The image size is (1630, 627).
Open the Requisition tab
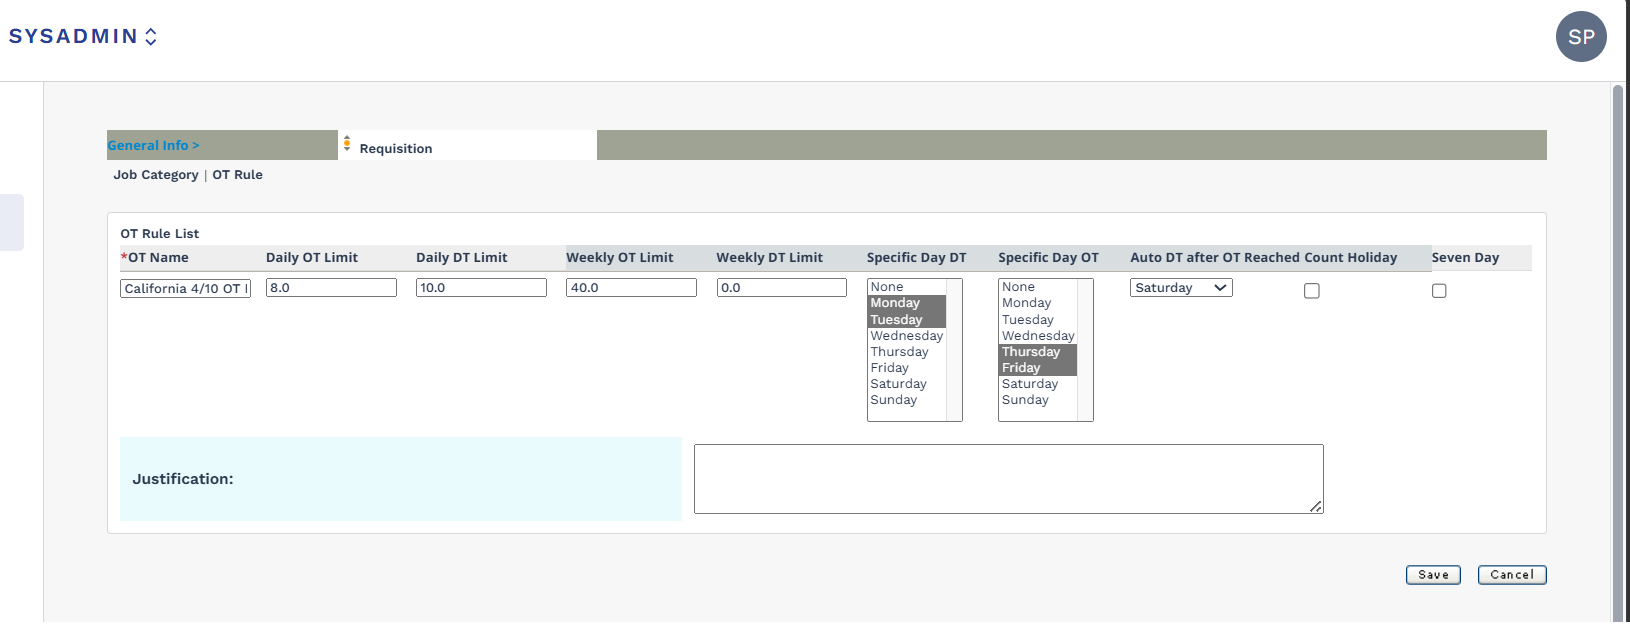pos(396,148)
